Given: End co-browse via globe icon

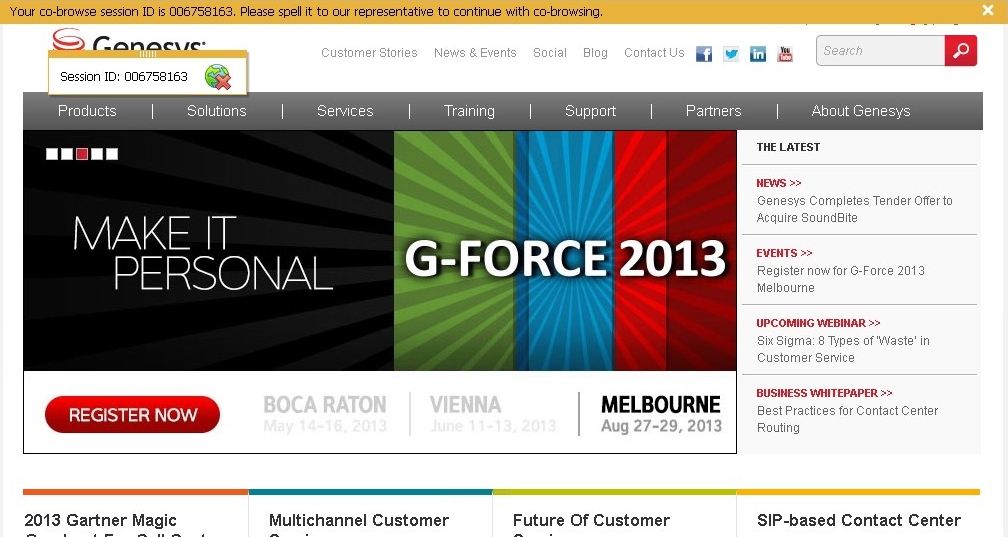Looking at the screenshot, I should pos(217,77).
